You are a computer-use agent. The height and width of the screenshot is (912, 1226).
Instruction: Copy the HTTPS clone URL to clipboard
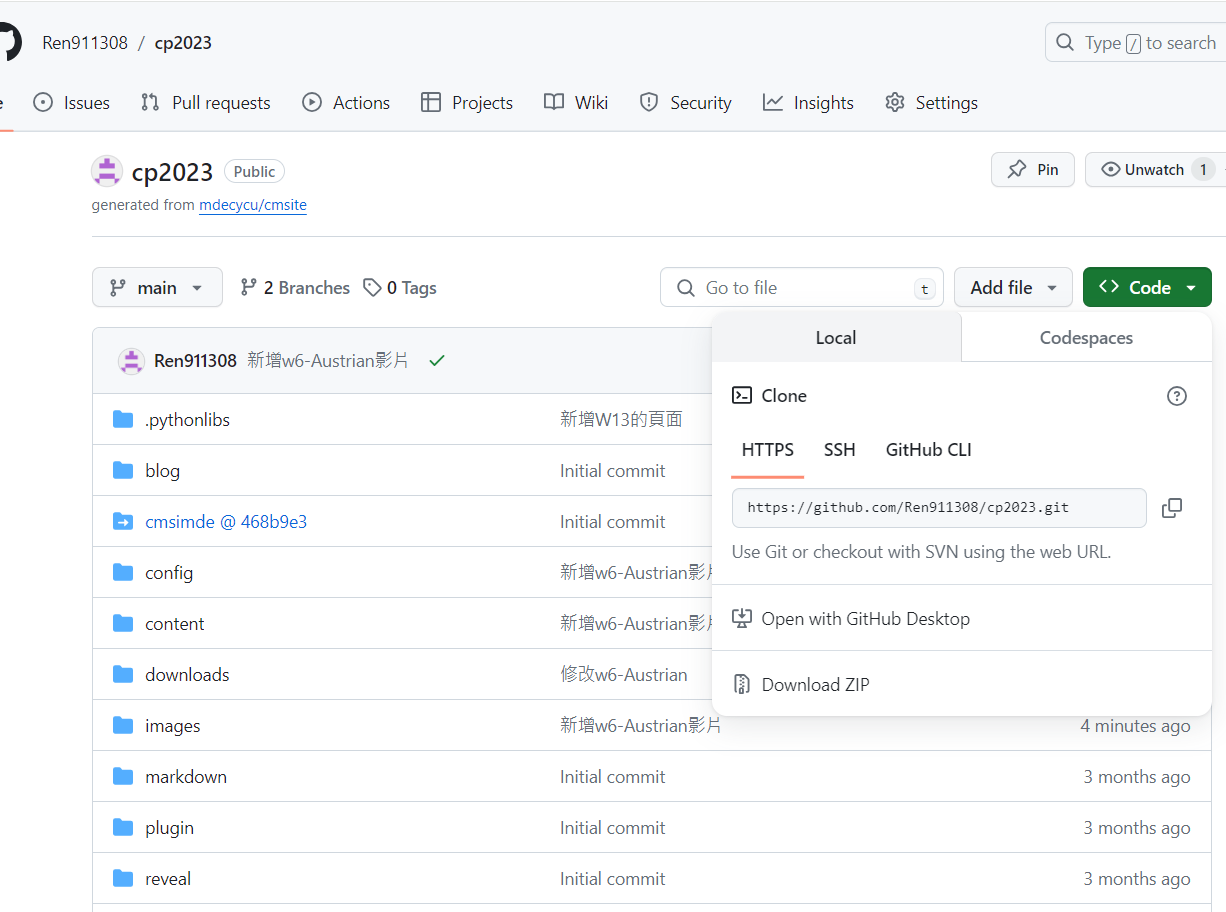[1172, 508]
